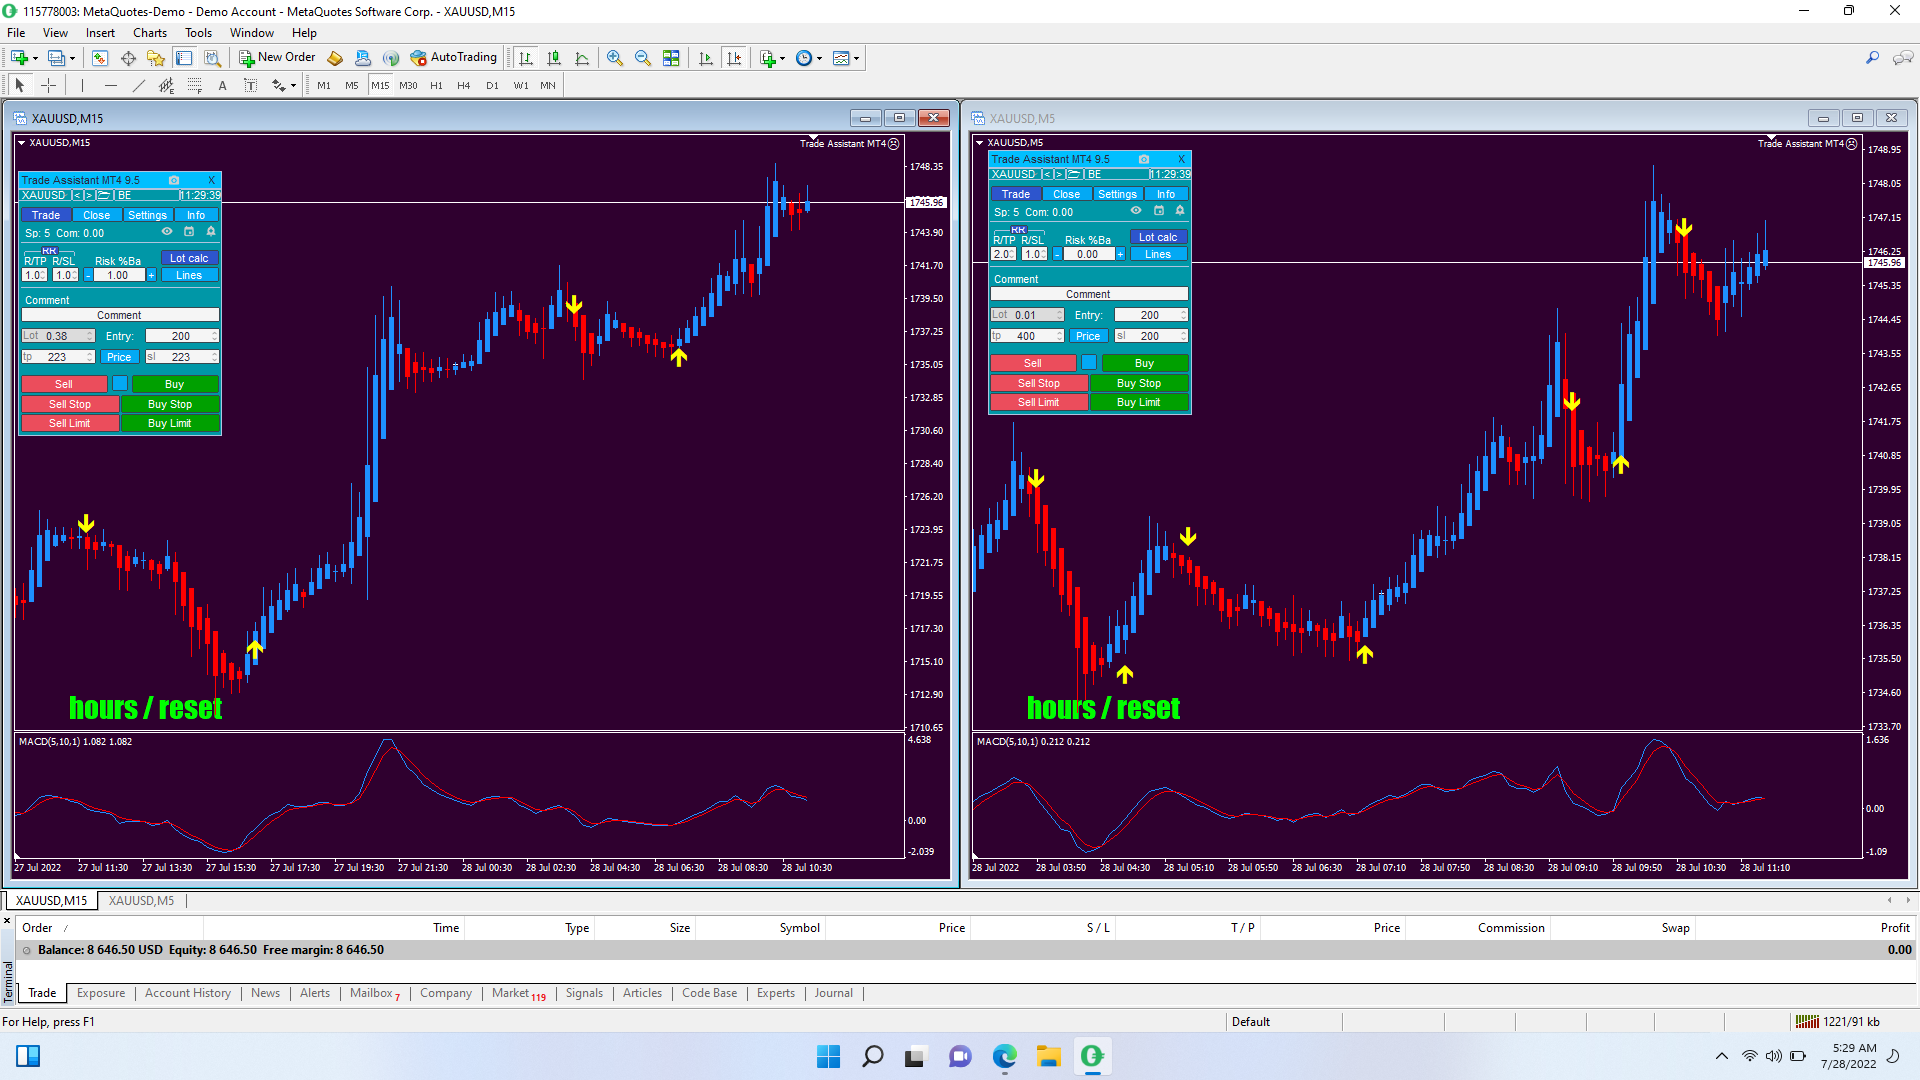The height and width of the screenshot is (1080, 1920).
Task: Open the Charts menu
Action: (x=150, y=32)
